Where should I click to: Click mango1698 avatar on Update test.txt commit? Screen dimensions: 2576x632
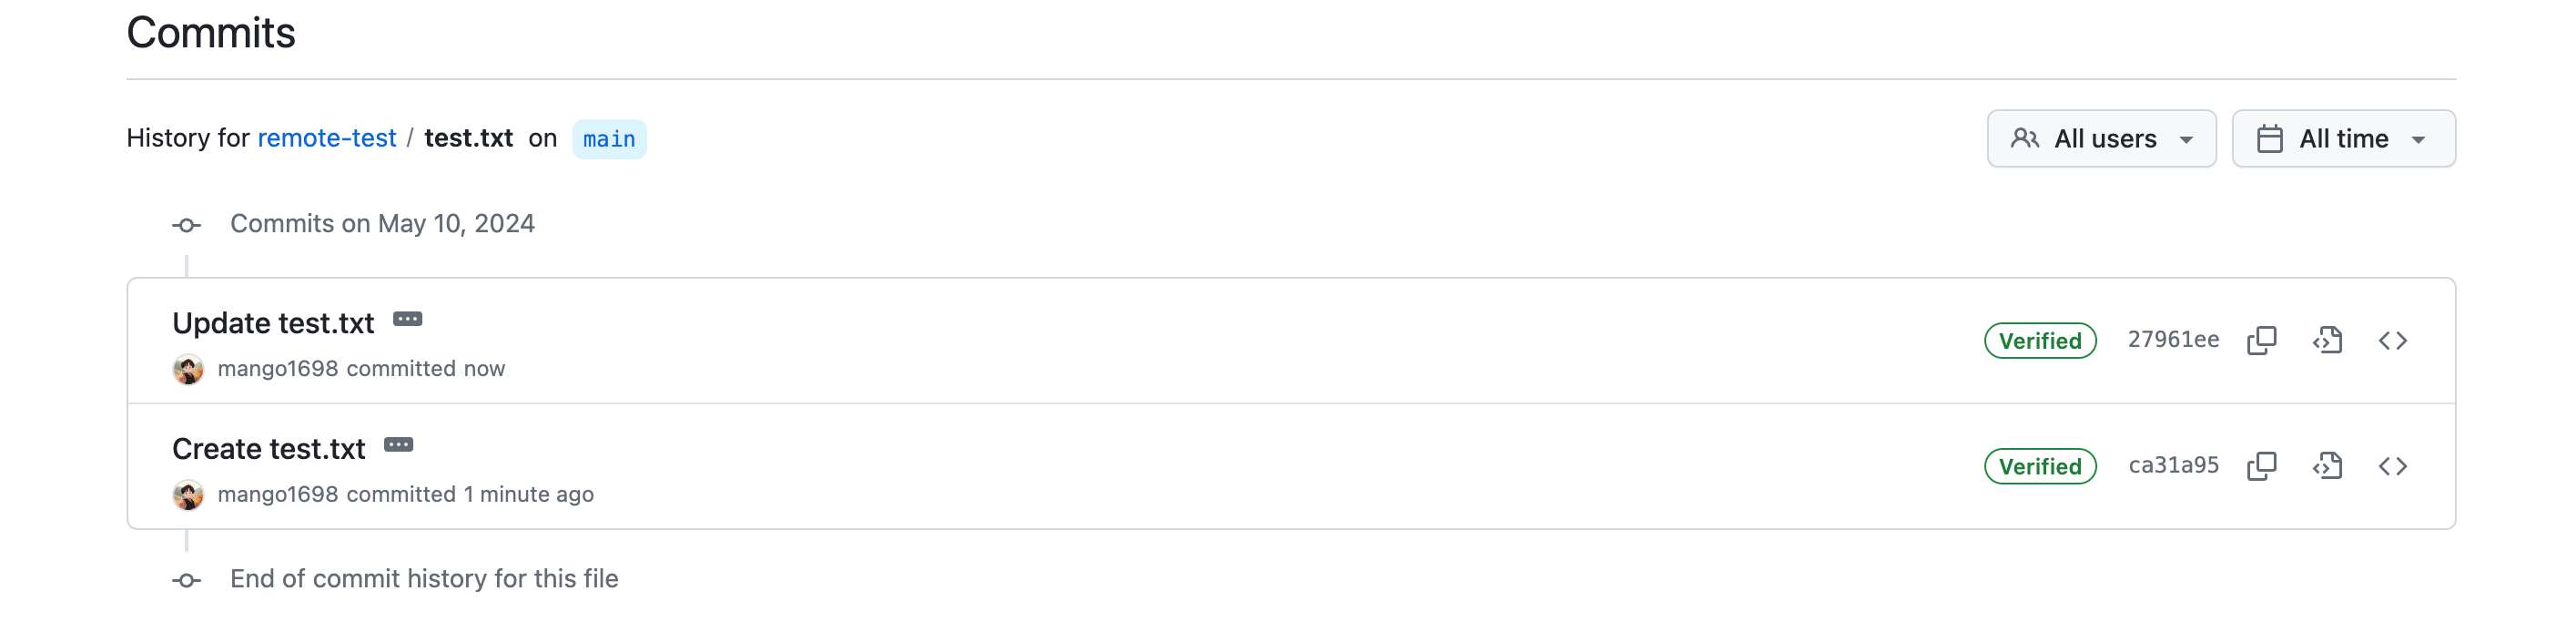[x=188, y=369]
